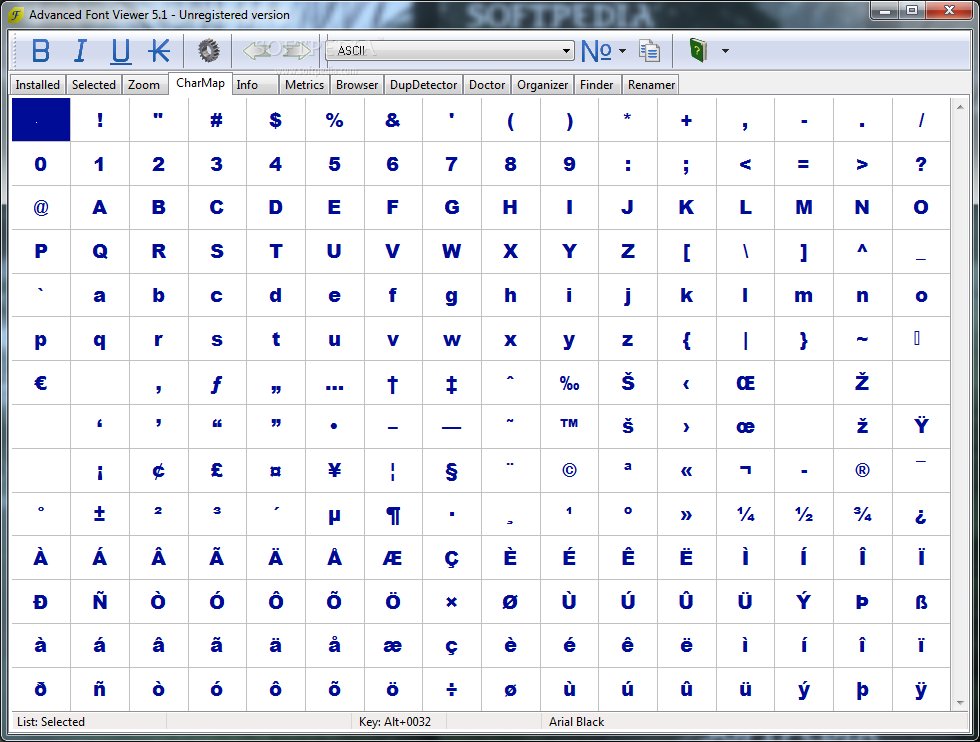Viewport: 980px width, 742px height.
Task: Select the ‰ per mille cell
Action: [569, 383]
